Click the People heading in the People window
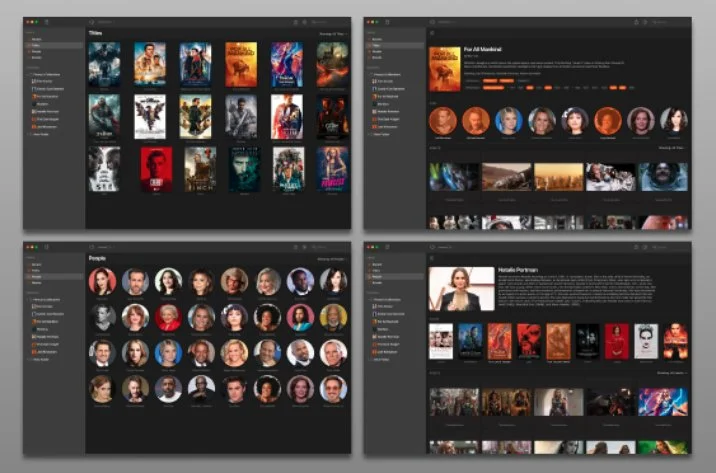716x473 pixels. click(x=97, y=258)
